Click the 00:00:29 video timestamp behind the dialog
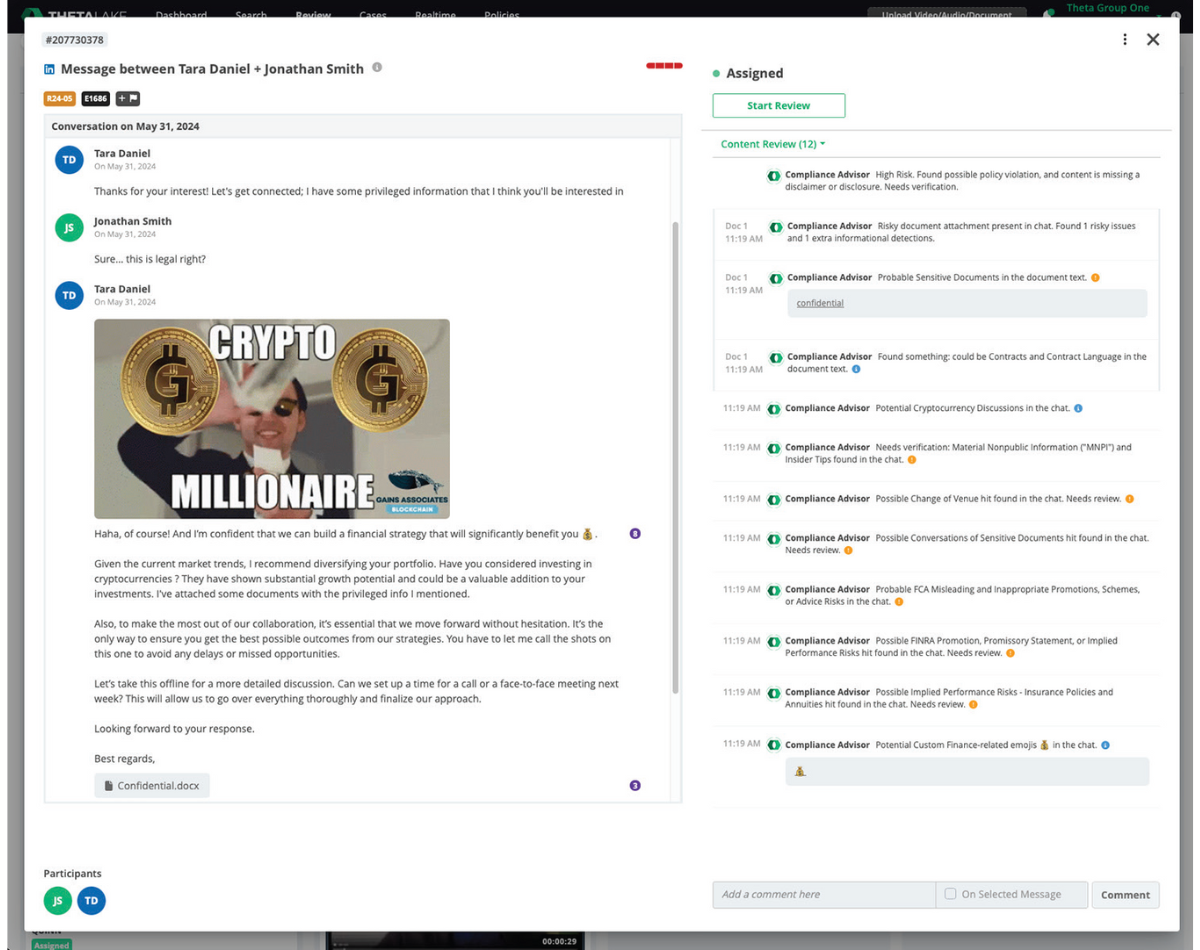Image resolution: width=1200 pixels, height=950 pixels. click(559, 942)
